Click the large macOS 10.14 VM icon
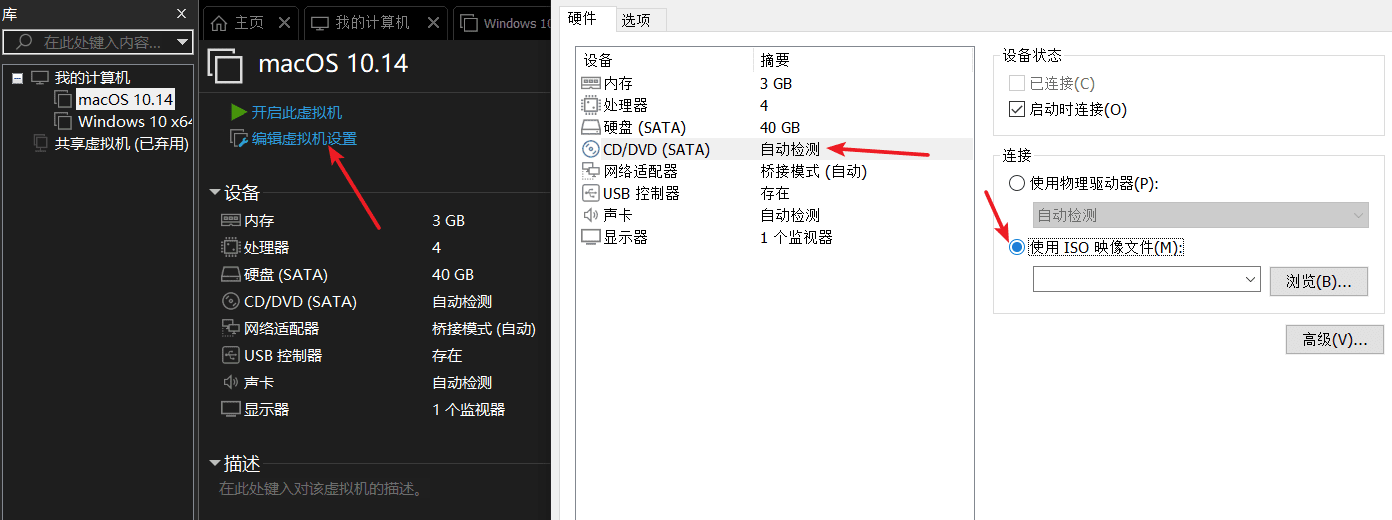This screenshot has height=520, width=1392. (x=225, y=66)
